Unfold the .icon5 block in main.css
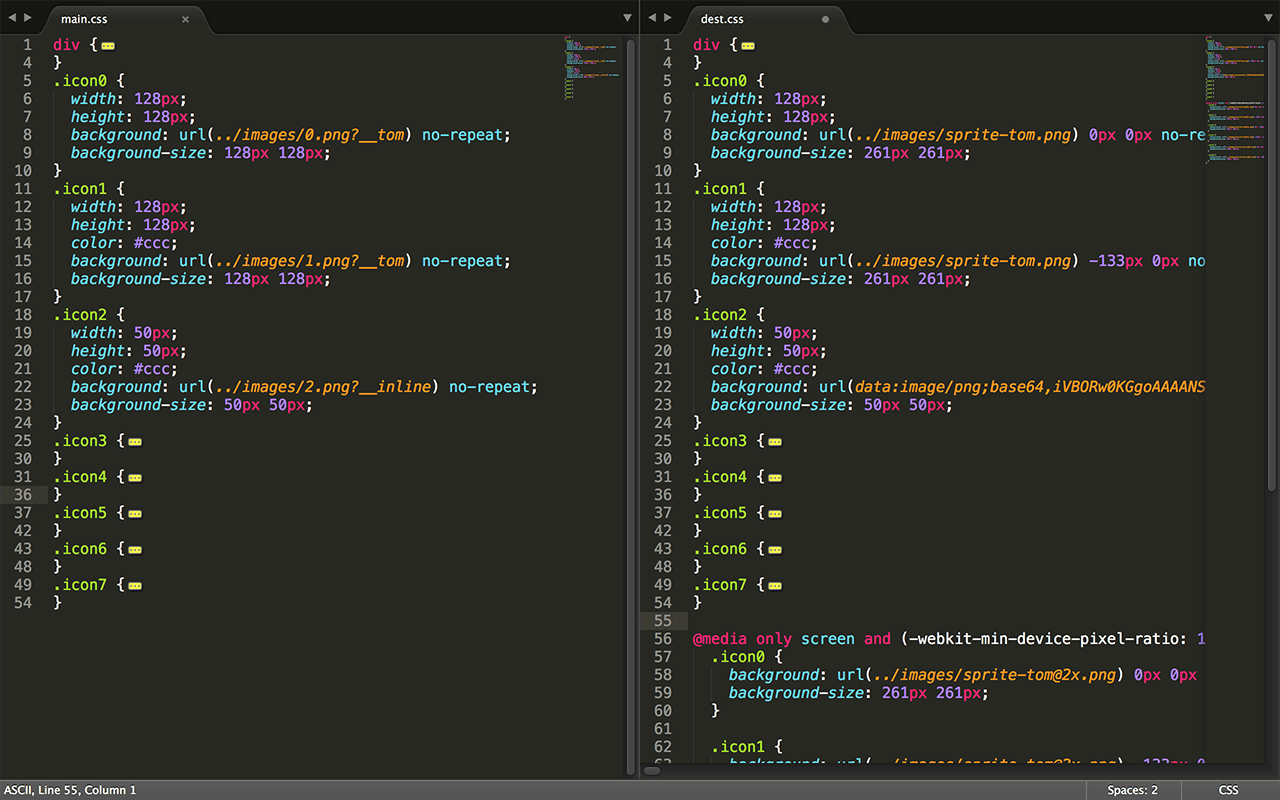The height and width of the screenshot is (800, 1280). (135, 513)
